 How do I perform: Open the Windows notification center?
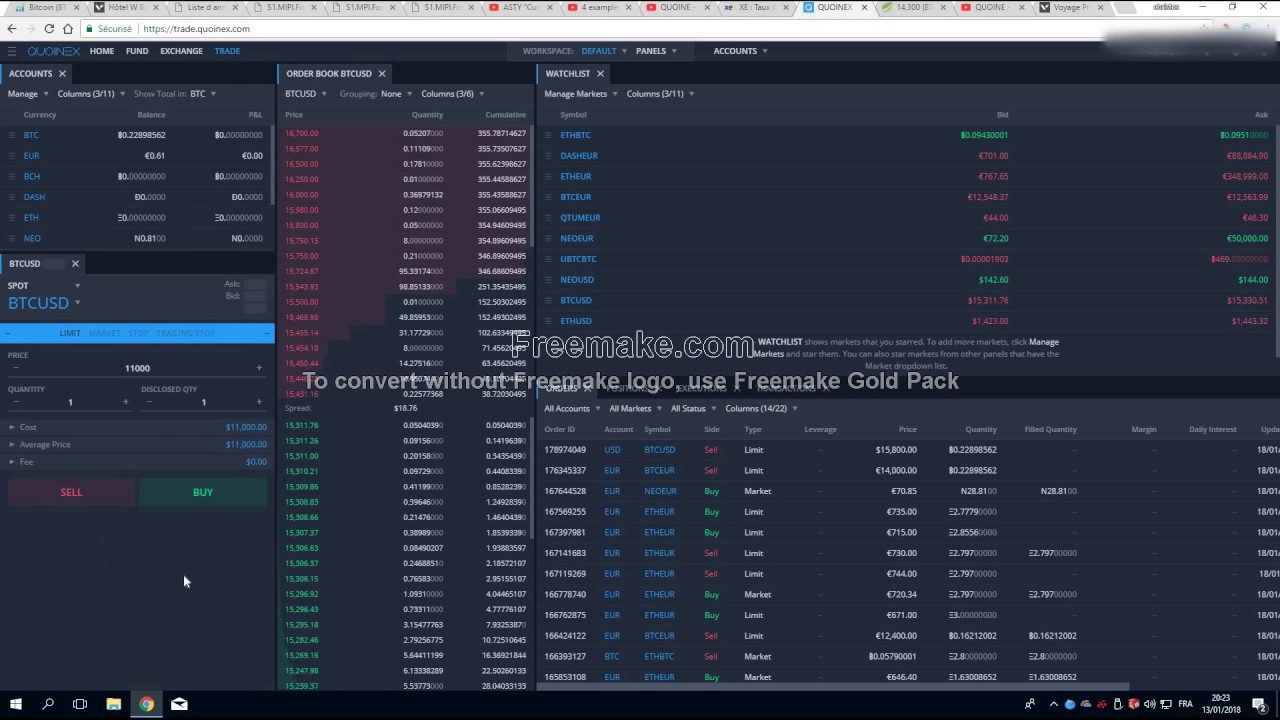point(1261,704)
